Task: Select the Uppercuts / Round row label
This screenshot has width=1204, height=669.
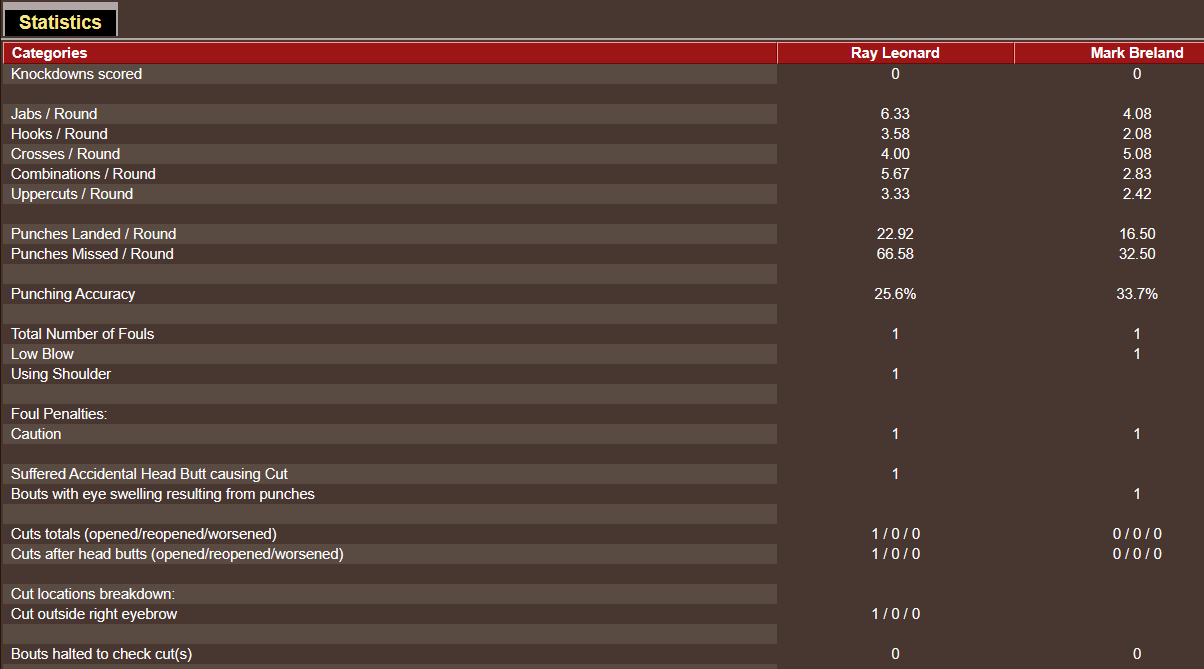Action: click(x=72, y=194)
